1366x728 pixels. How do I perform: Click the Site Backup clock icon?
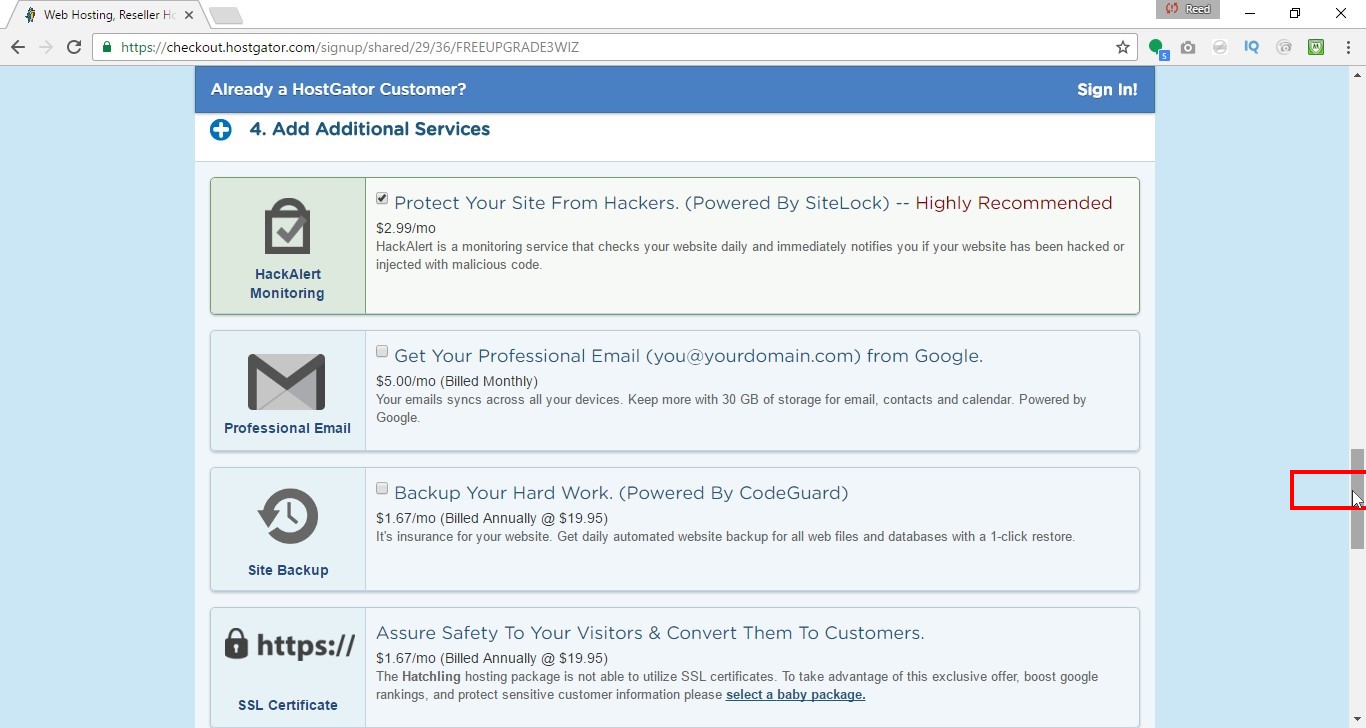288,516
